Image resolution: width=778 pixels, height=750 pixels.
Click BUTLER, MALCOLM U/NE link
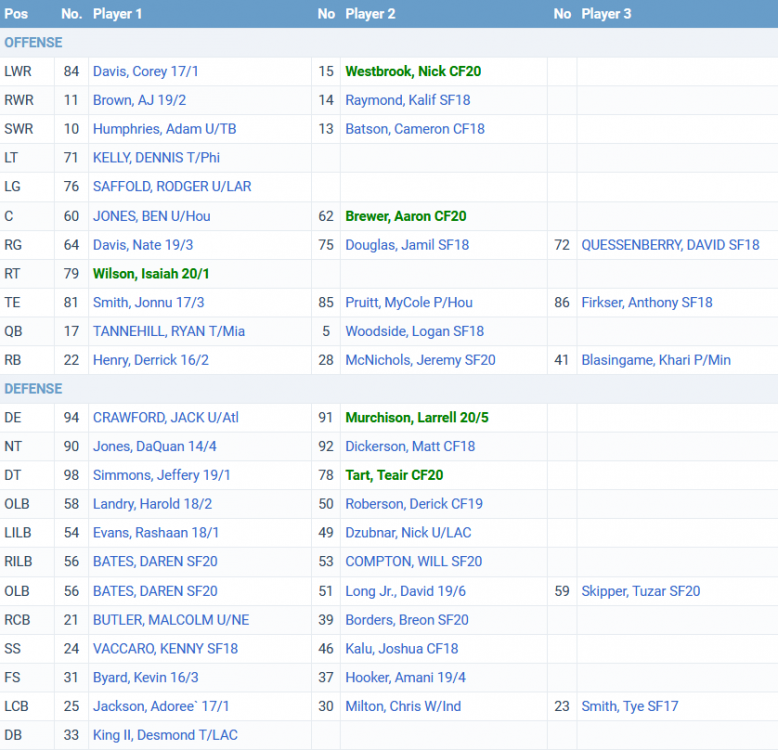click(171, 620)
